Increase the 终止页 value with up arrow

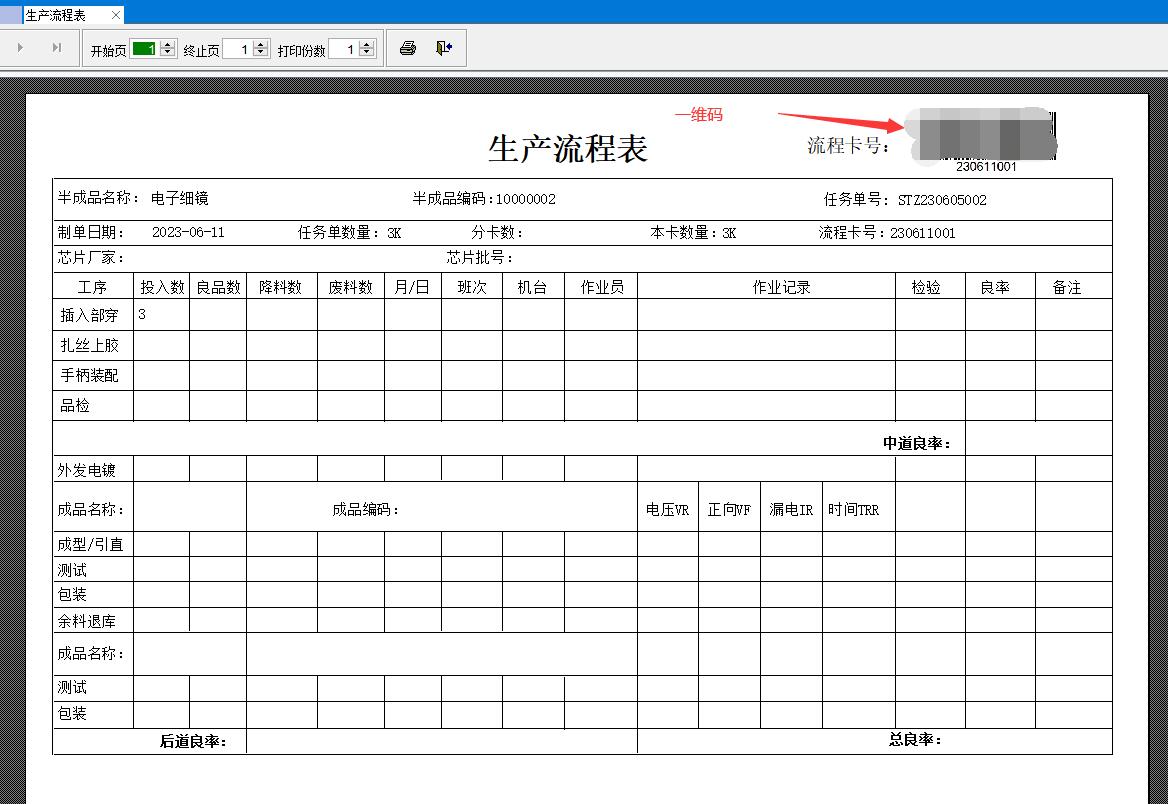click(x=261, y=44)
